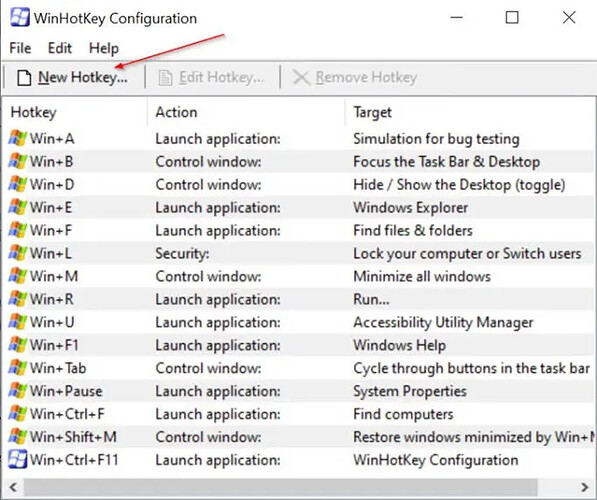The height and width of the screenshot is (500, 597).
Task: Select the Win+A hotkey row icon
Action: 18,138
